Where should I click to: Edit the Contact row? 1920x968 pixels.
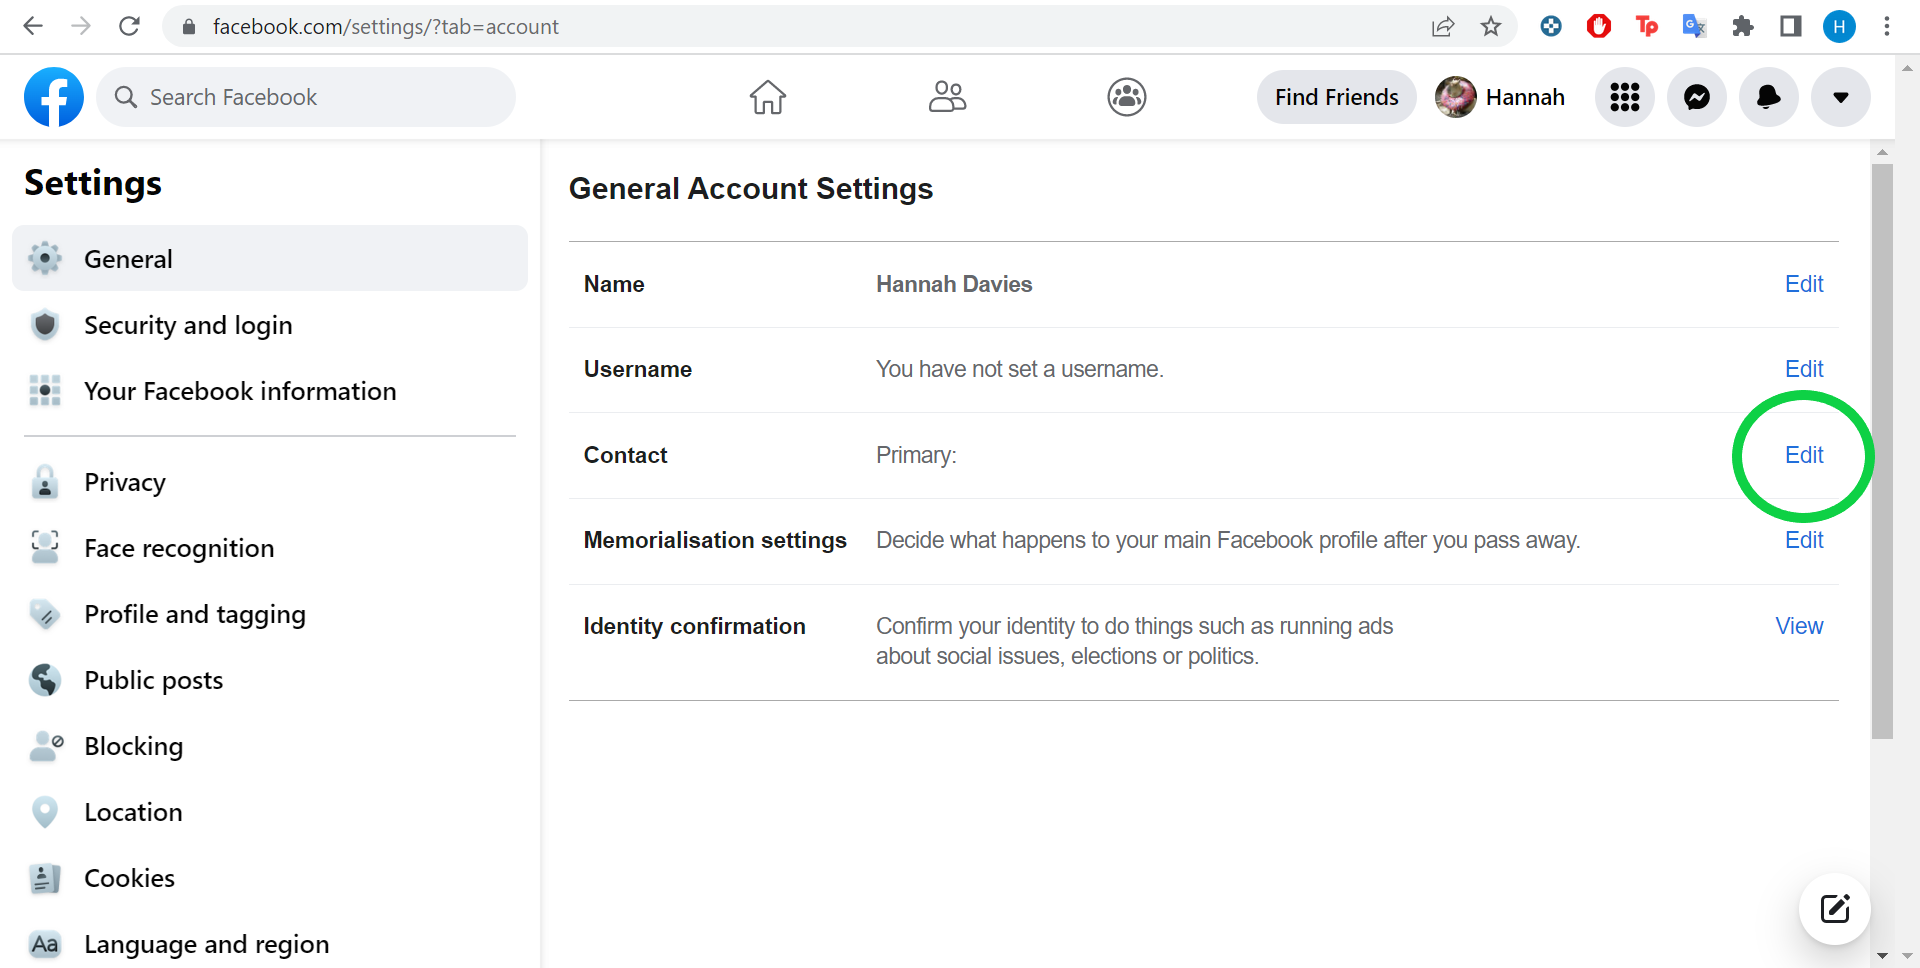click(x=1804, y=455)
